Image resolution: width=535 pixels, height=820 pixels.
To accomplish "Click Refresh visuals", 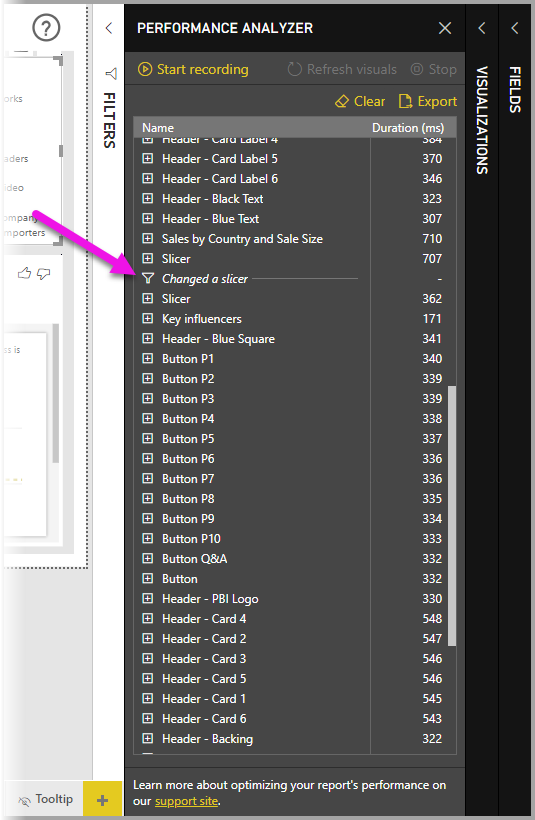I will tap(342, 70).
